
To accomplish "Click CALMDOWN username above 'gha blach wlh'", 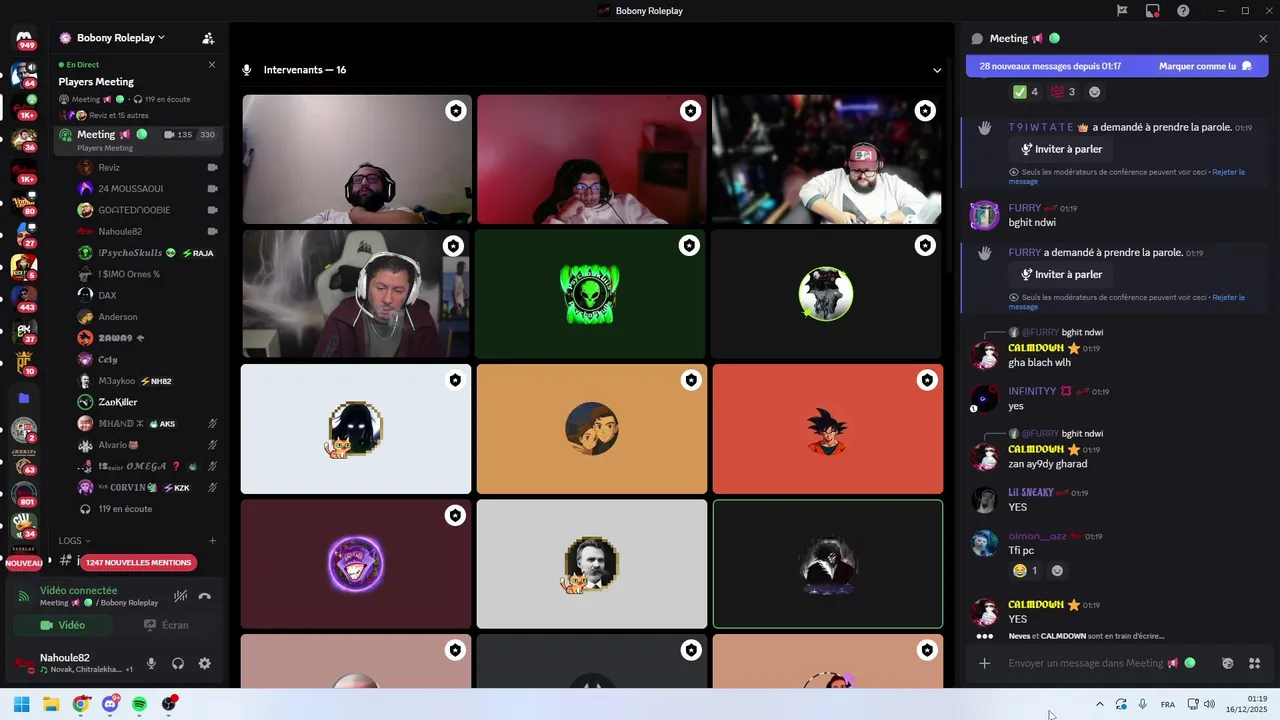I will click(x=1036, y=348).
